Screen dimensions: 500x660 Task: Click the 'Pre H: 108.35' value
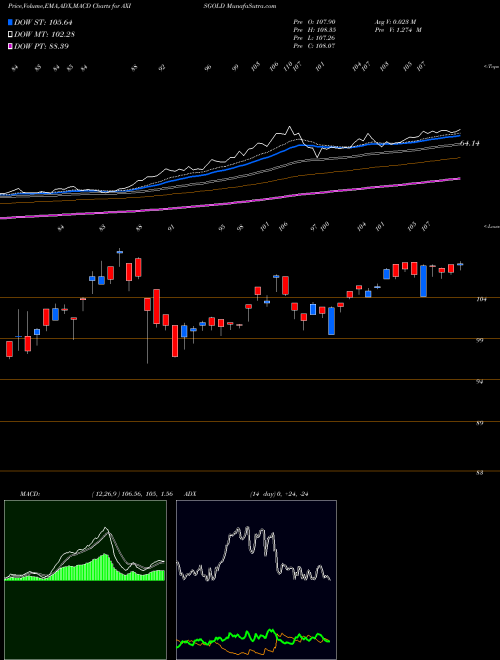314,30
